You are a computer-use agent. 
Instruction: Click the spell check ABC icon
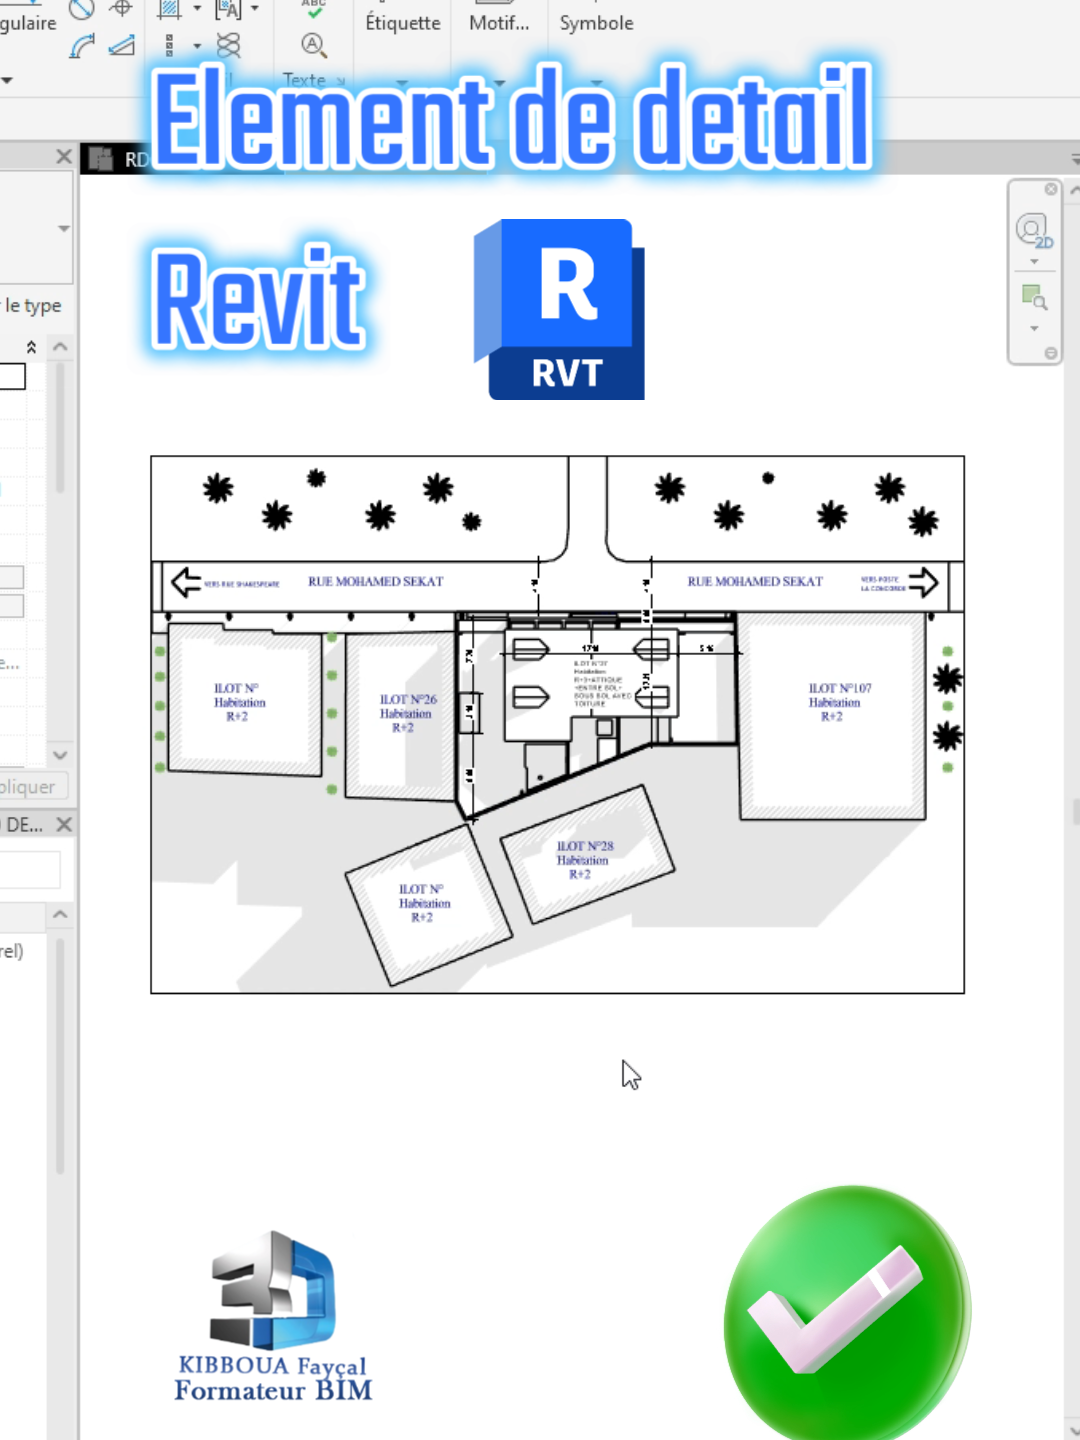coord(314,8)
